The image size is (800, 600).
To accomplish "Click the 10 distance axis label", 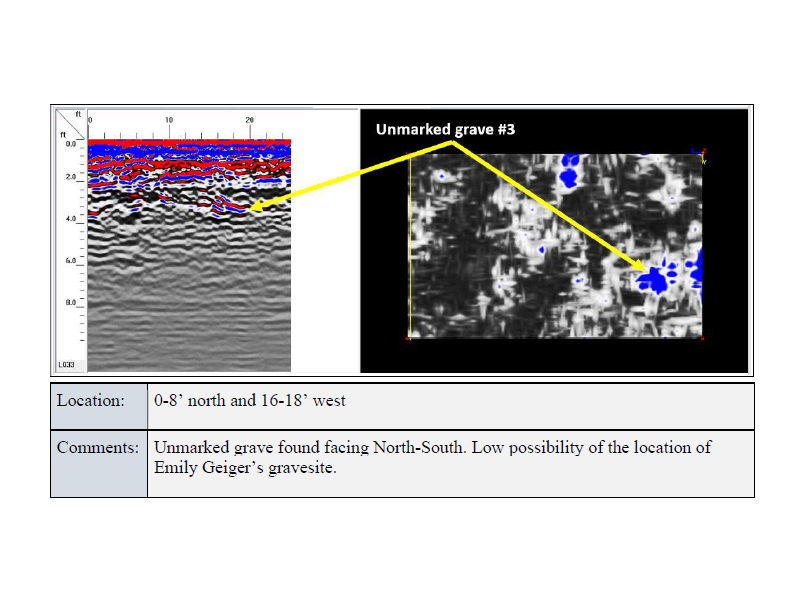I will click(x=169, y=120).
